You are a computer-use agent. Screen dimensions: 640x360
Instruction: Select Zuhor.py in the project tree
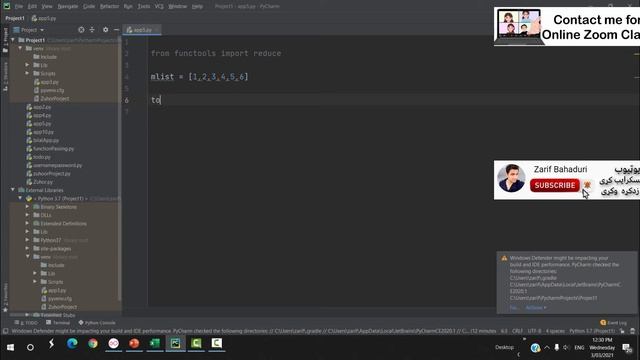point(40,182)
